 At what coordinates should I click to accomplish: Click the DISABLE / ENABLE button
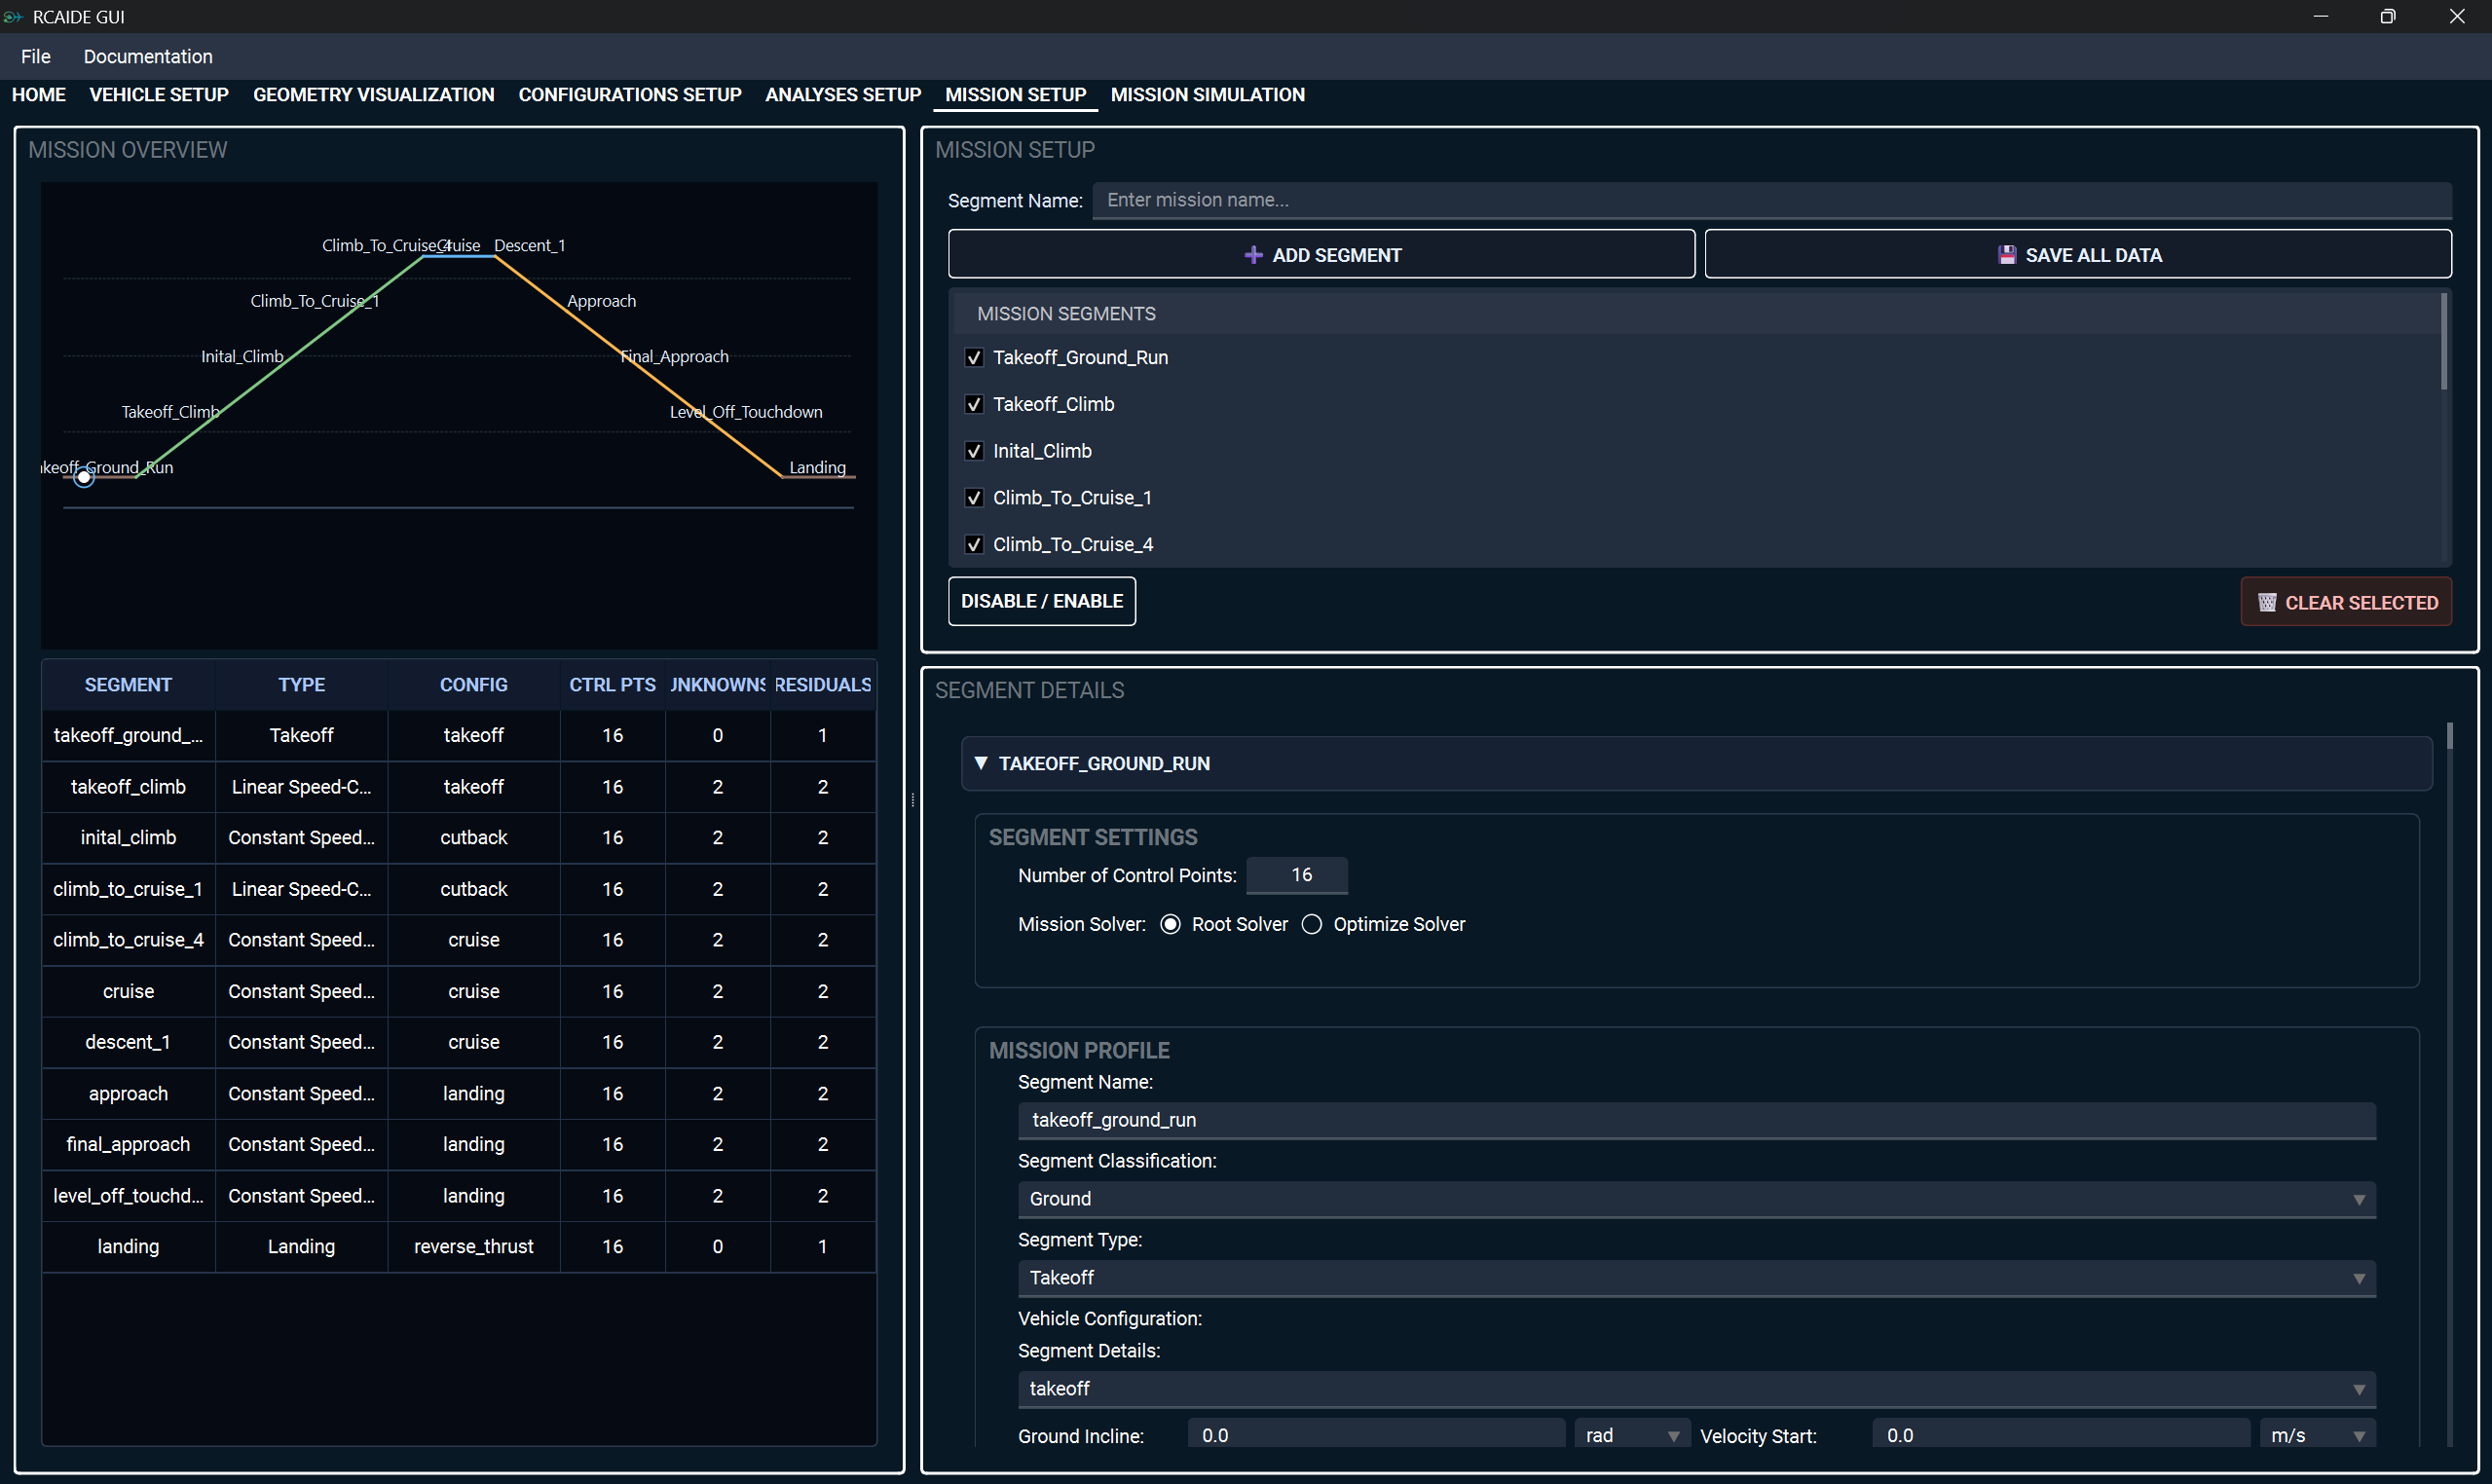click(1041, 601)
